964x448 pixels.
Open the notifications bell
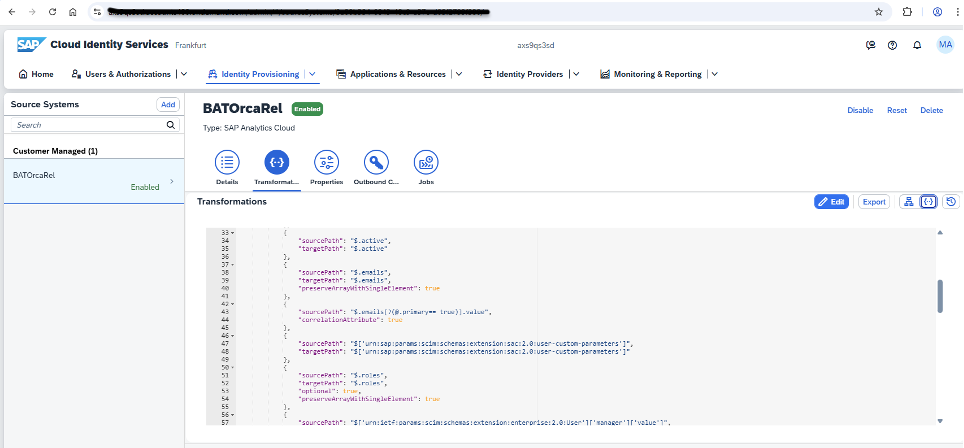917,45
